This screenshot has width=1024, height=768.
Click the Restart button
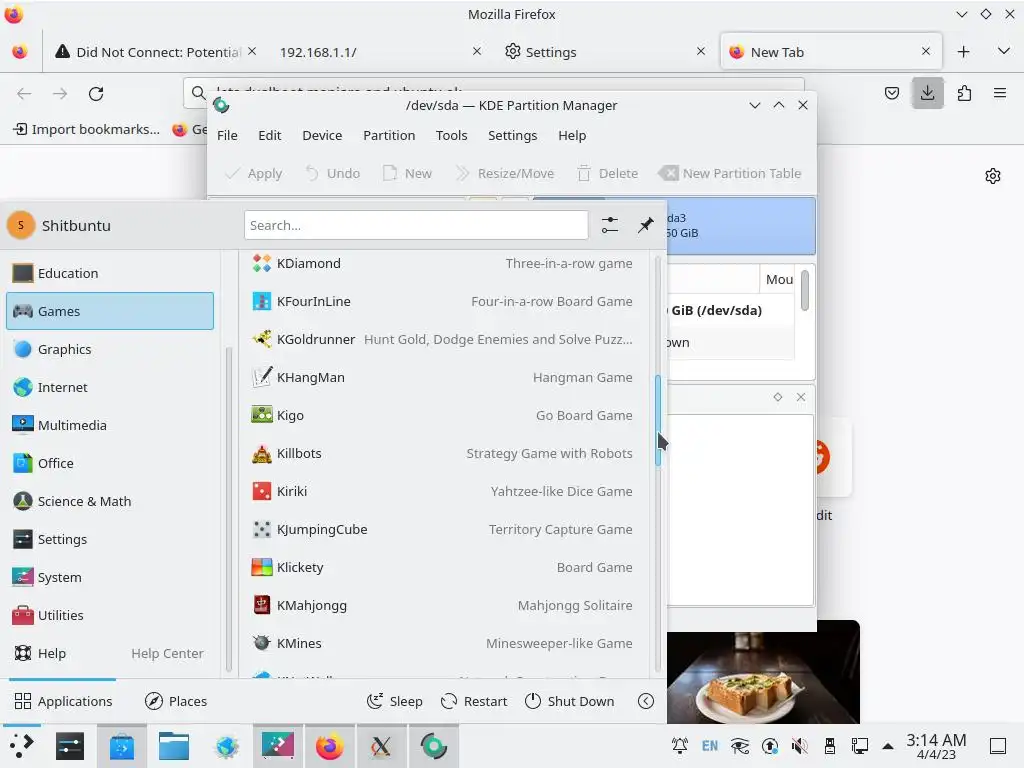pyautogui.click(x=473, y=701)
